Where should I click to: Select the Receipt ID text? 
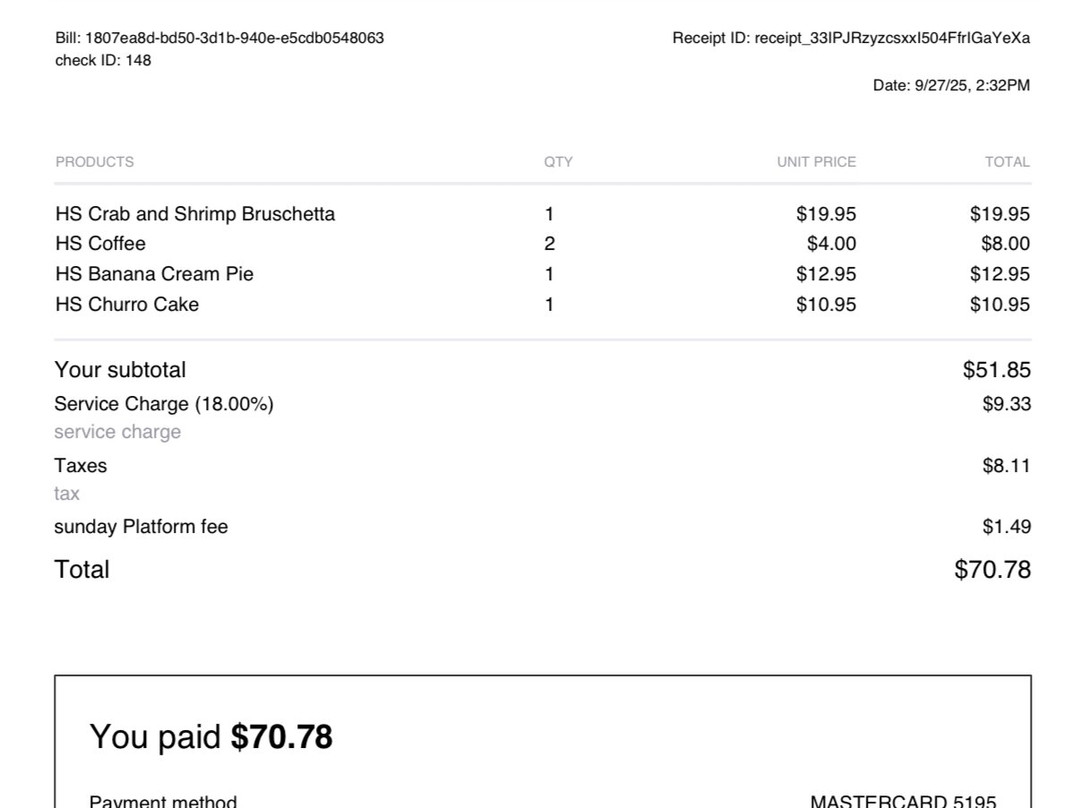851,38
